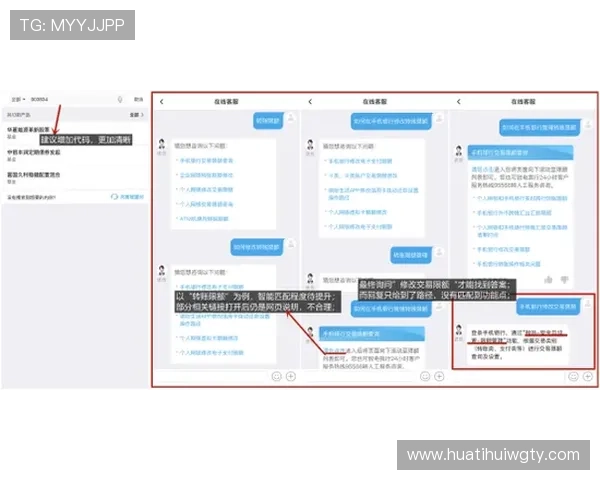Tap the service agent avatar beside leftmost chat's first reply
This screenshot has height=480, width=600.
pos(162,145)
